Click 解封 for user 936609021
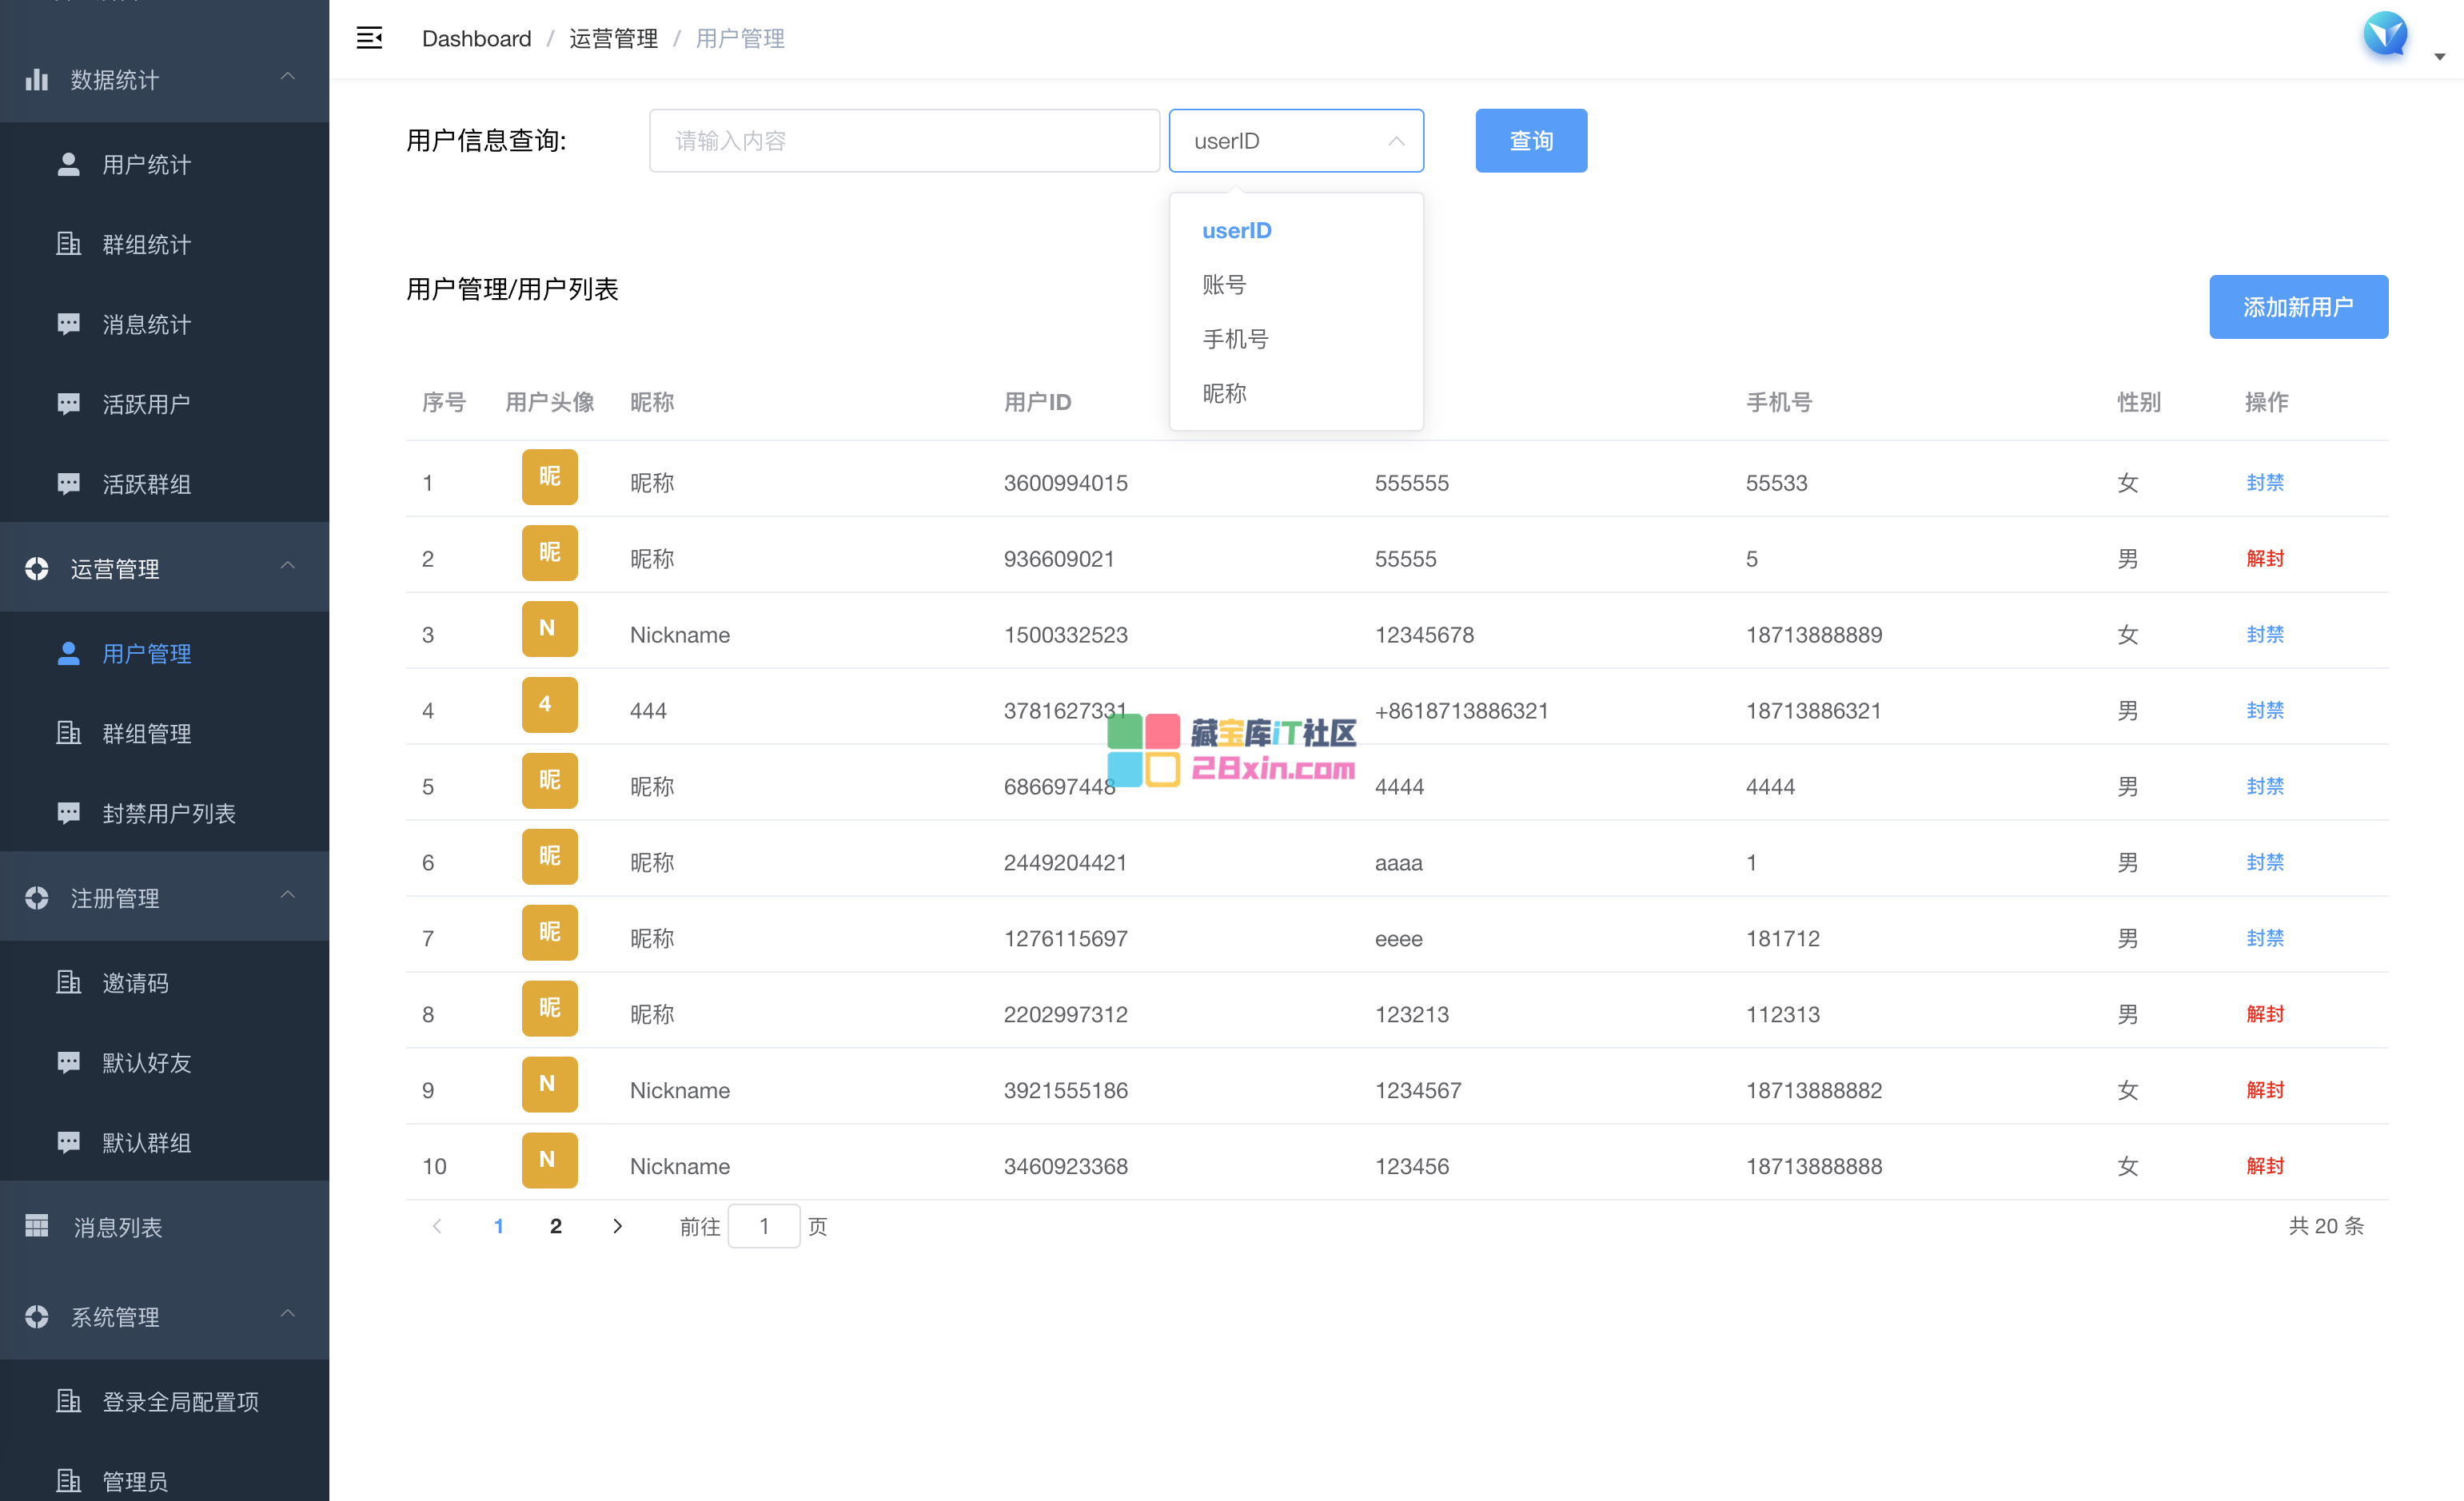 (x=2264, y=558)
